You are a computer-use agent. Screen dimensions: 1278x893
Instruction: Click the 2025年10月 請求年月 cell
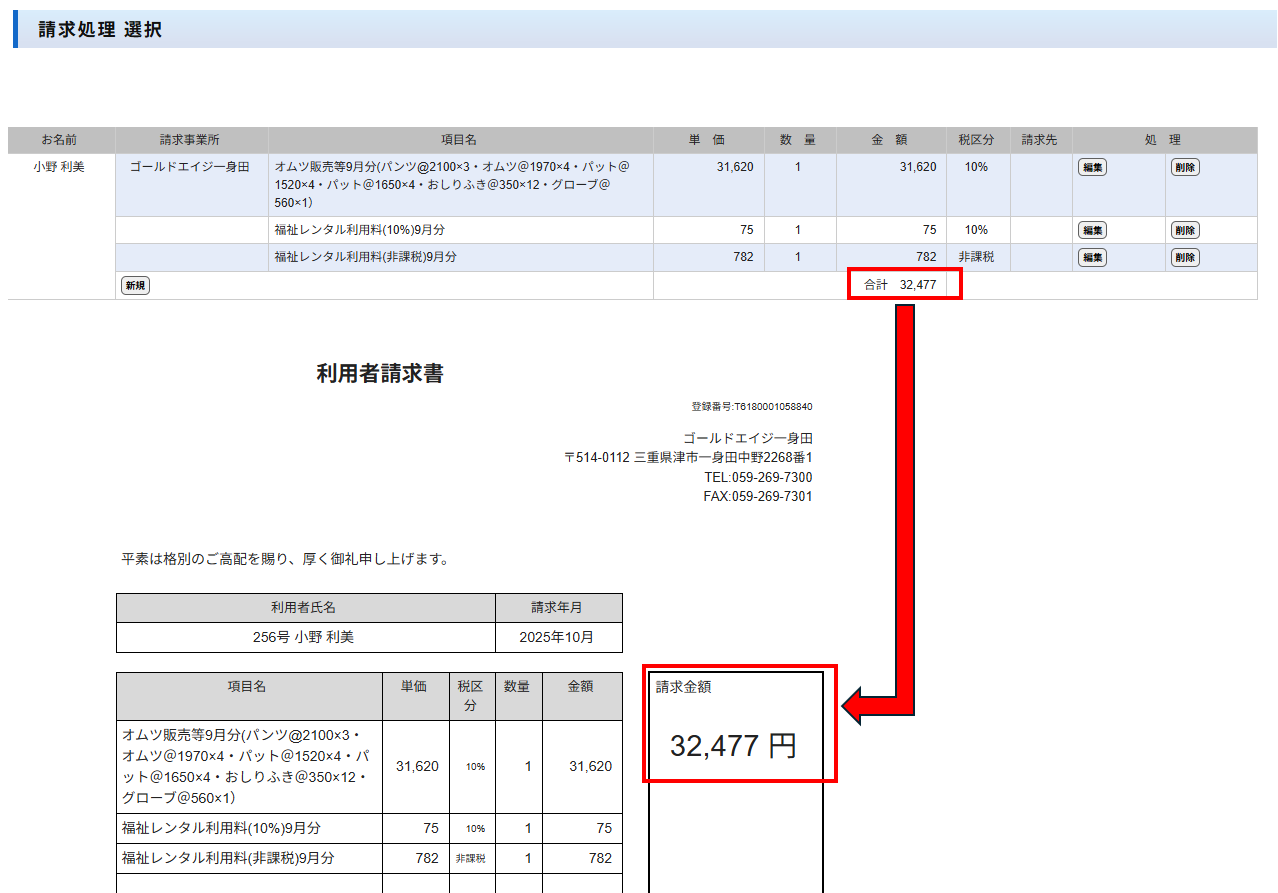(x=557, y=637)
